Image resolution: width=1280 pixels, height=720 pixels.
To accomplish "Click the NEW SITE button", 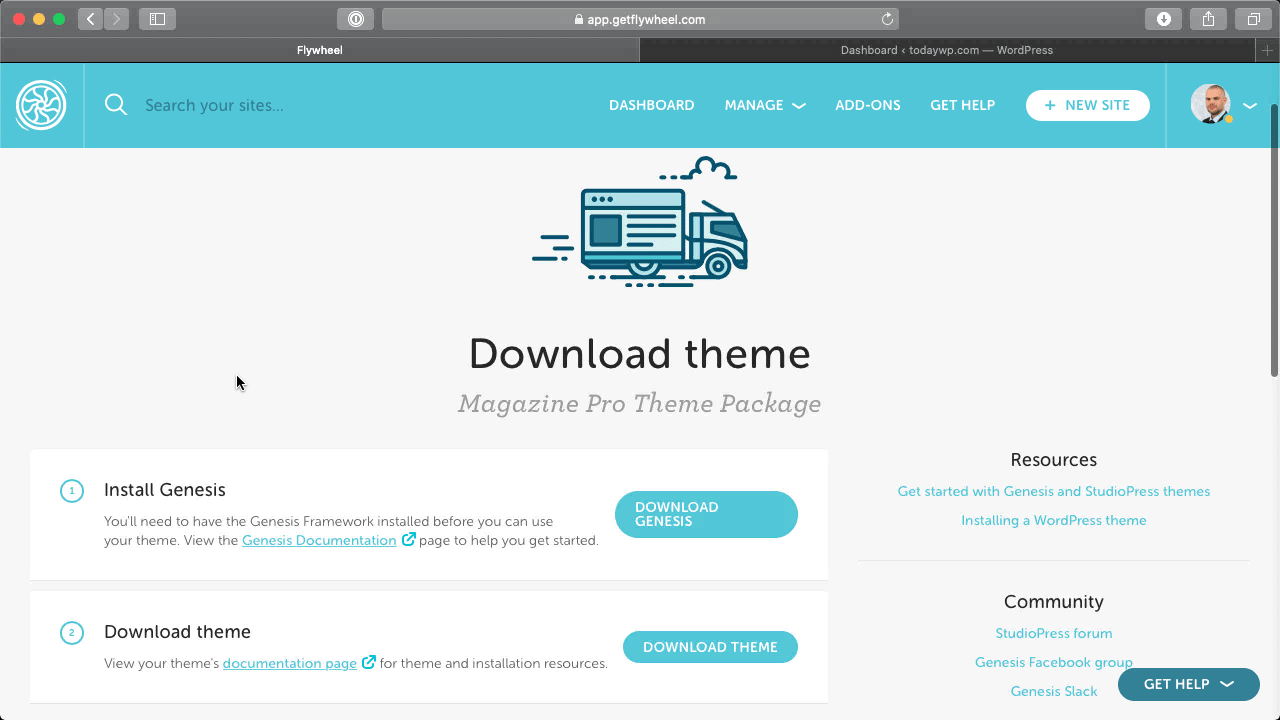I will click(1088, 105).
